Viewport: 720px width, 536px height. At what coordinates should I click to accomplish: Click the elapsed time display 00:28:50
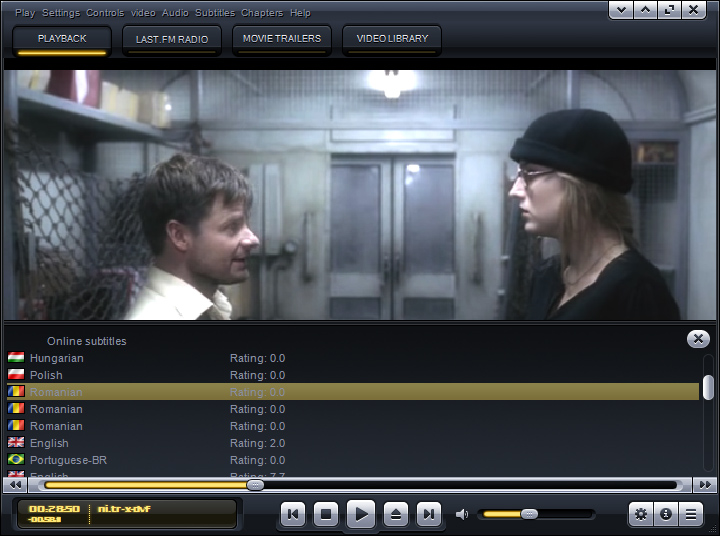[x=54, y=509]
